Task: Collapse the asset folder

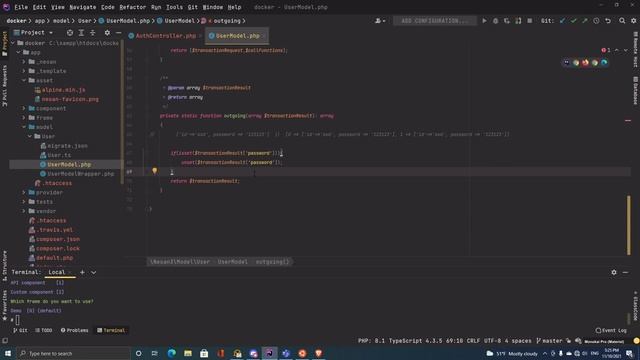Action: 24,80
